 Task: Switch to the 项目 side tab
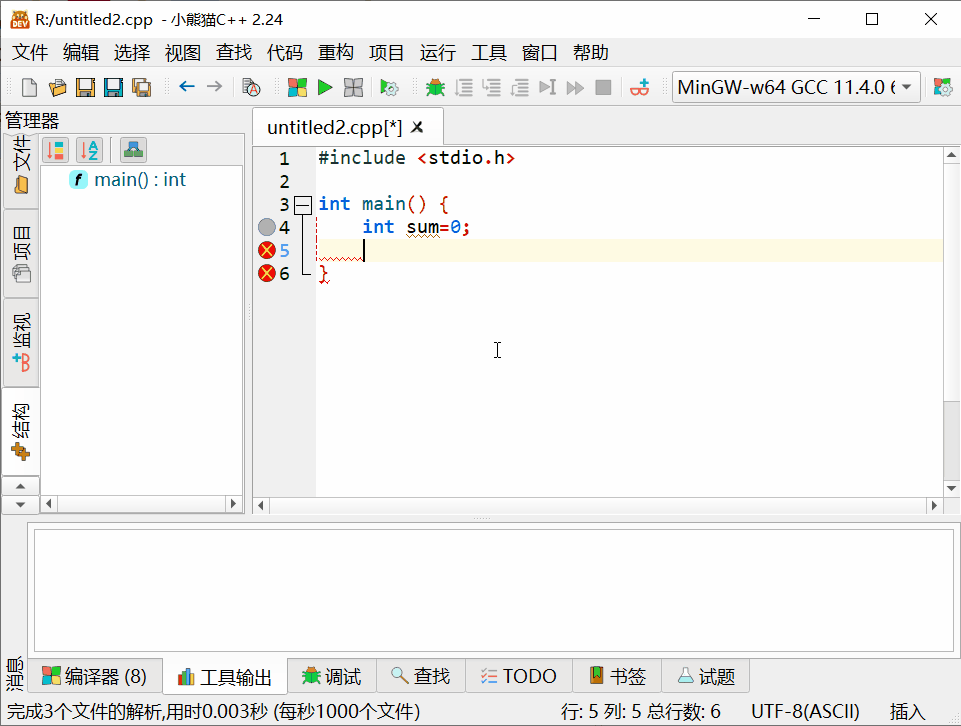(21, 254)
